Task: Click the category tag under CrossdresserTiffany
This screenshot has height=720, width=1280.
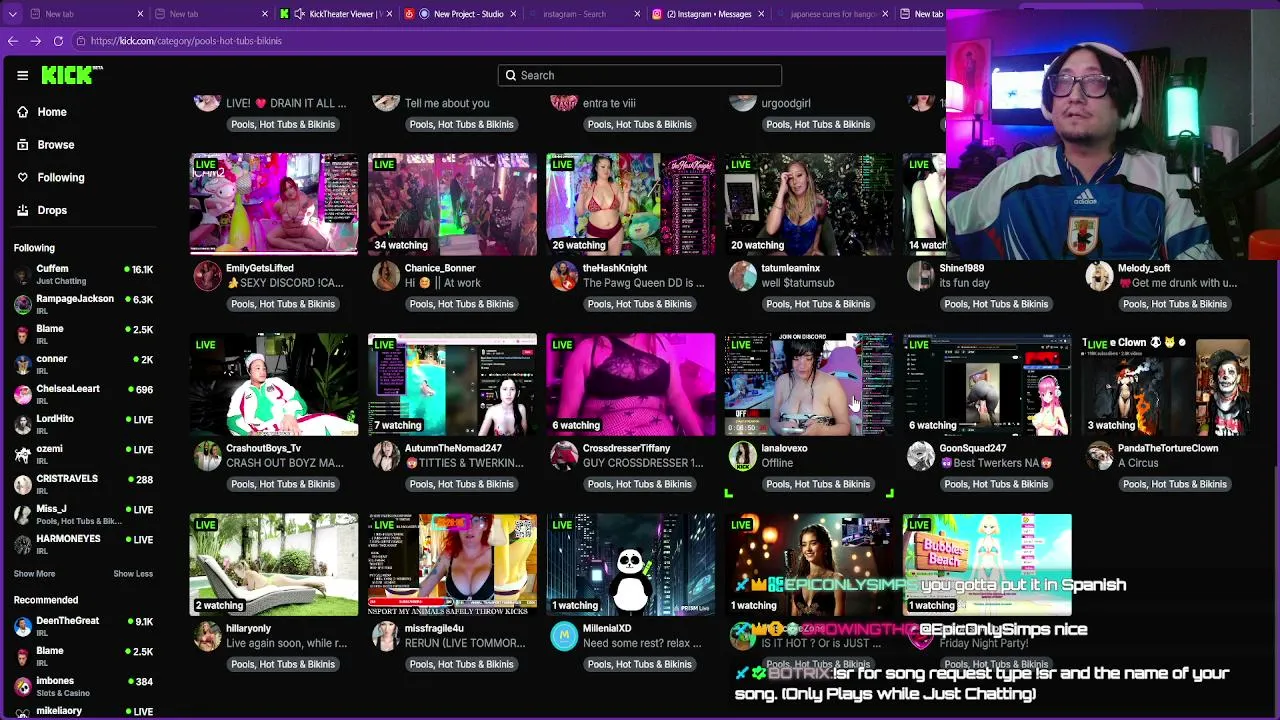Action: coord(640,484)
